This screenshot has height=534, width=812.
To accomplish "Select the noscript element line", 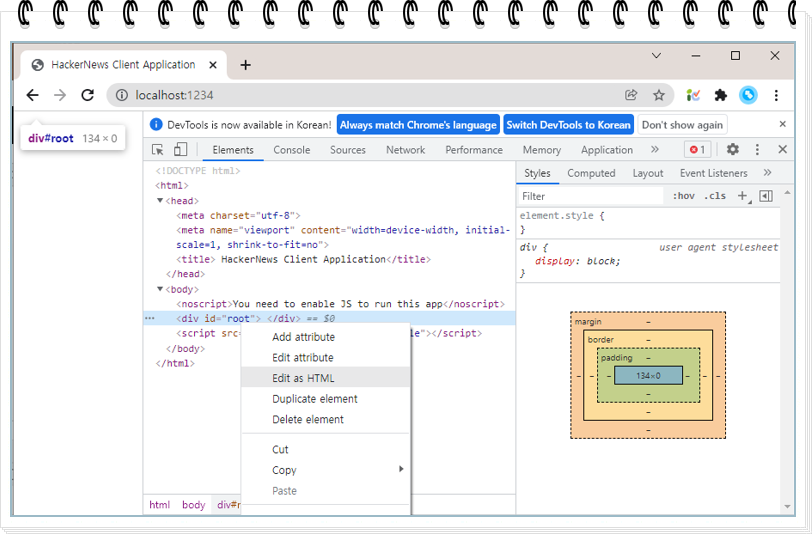I will [340, 304].
